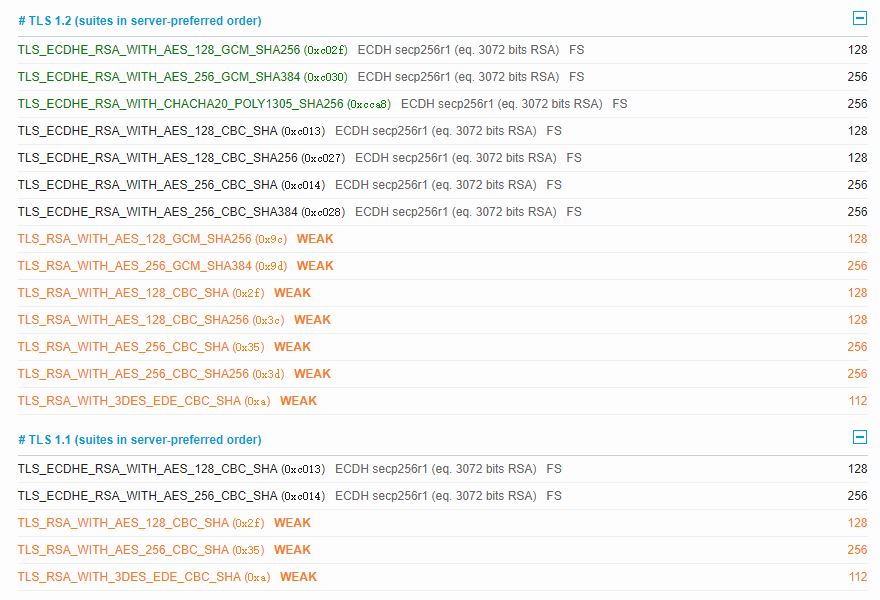This screenshot has width=880, height=600.
Task: Collapse the TLS 1.1 cipher suites section
Action: coord(859,437)
